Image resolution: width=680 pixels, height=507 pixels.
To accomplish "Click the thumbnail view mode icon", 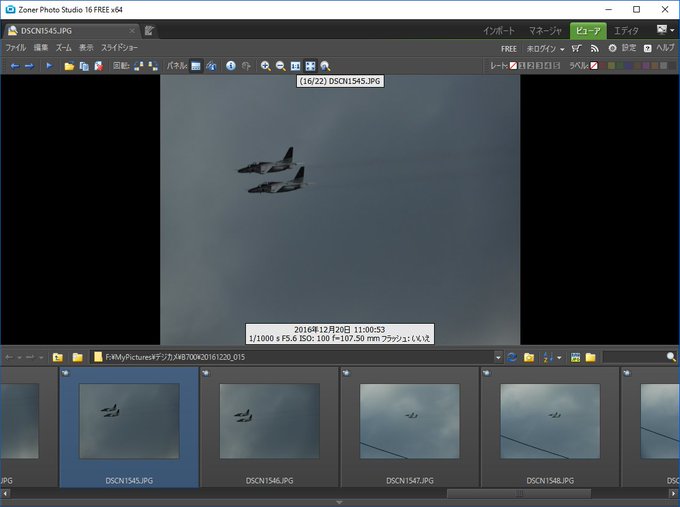I will [x=575, y=357].
